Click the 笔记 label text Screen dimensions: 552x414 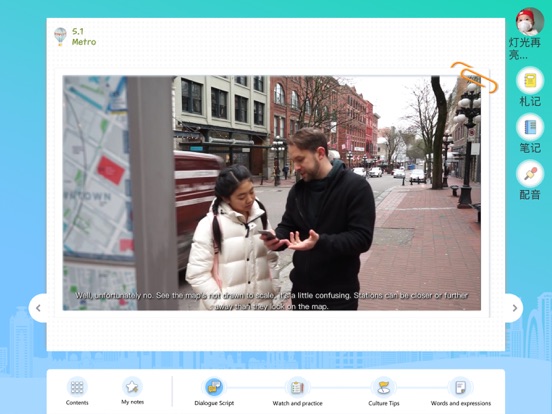coord(530,148)
